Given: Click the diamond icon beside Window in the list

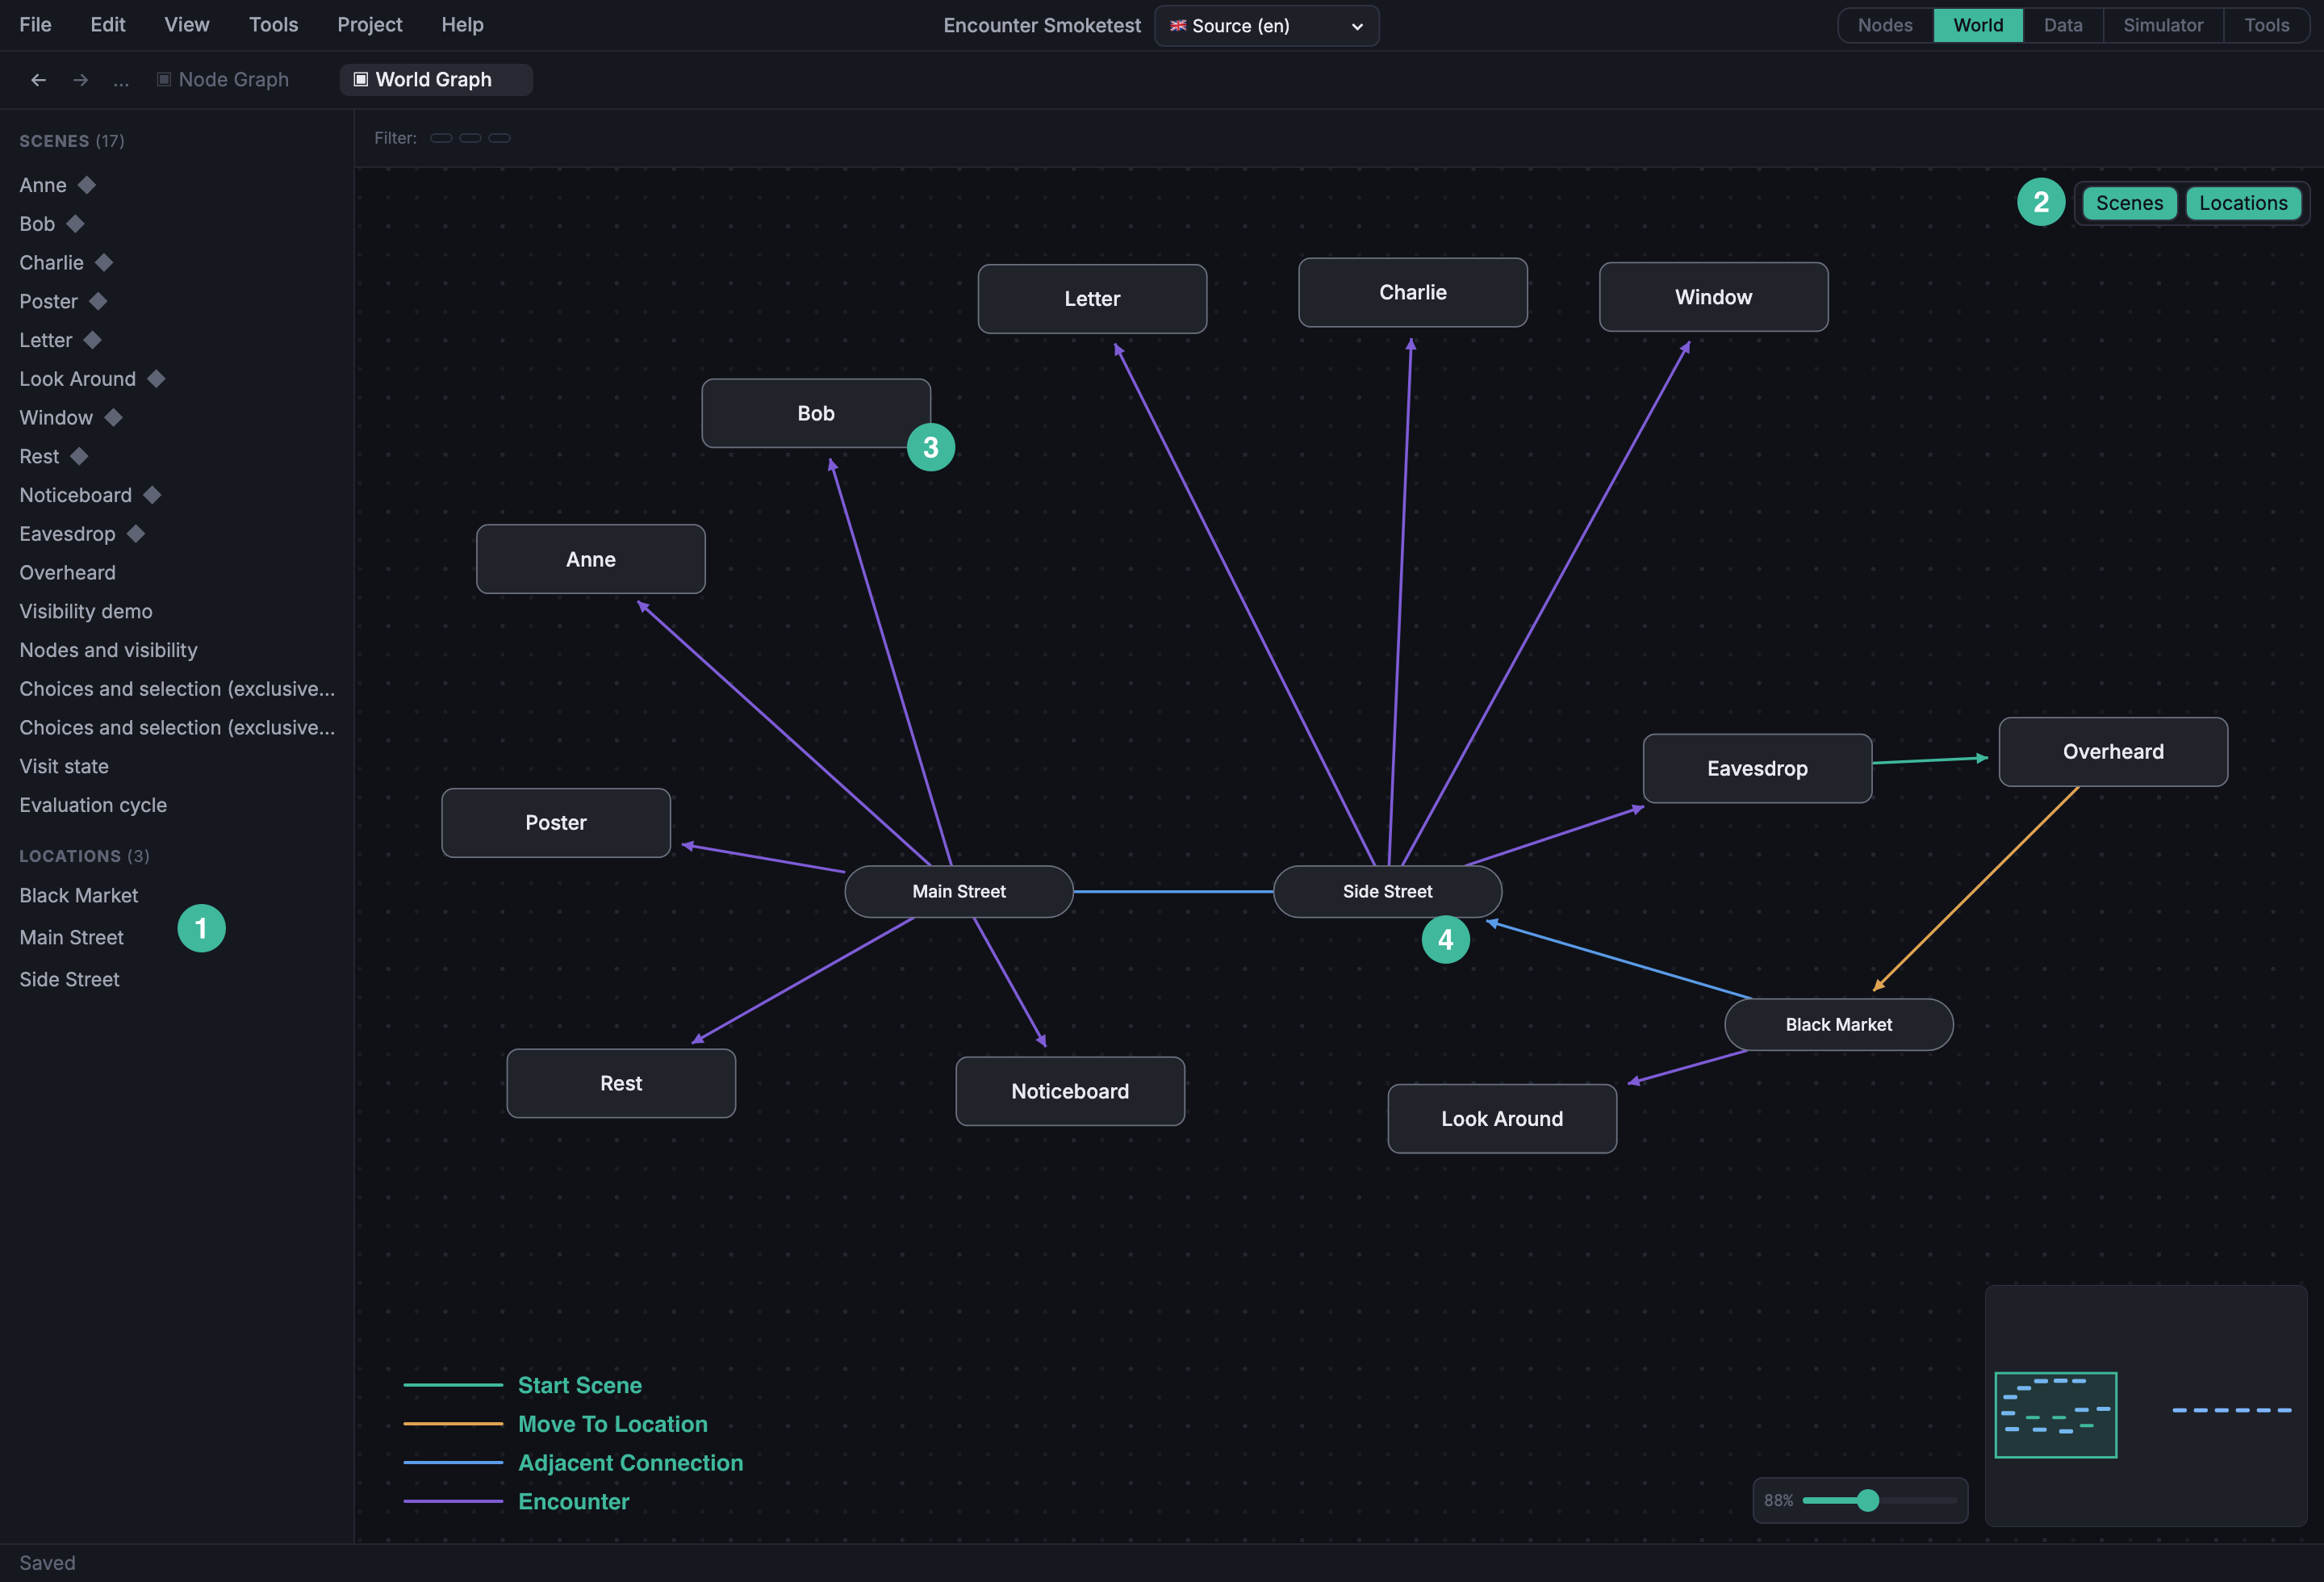Looking at the screenshot, I should click(x=113, y=417).
